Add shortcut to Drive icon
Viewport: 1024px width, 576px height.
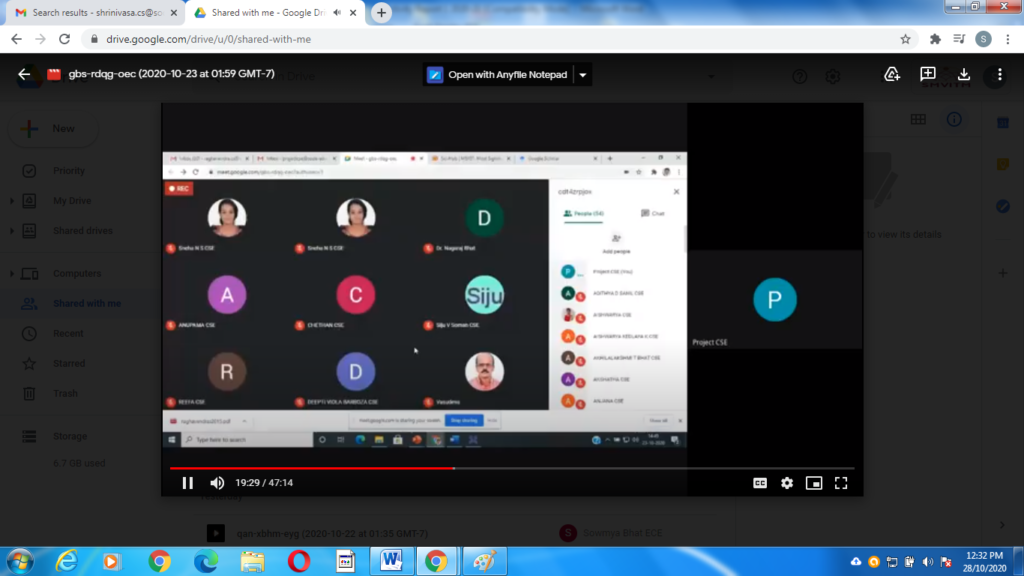(x=892, y=75)
